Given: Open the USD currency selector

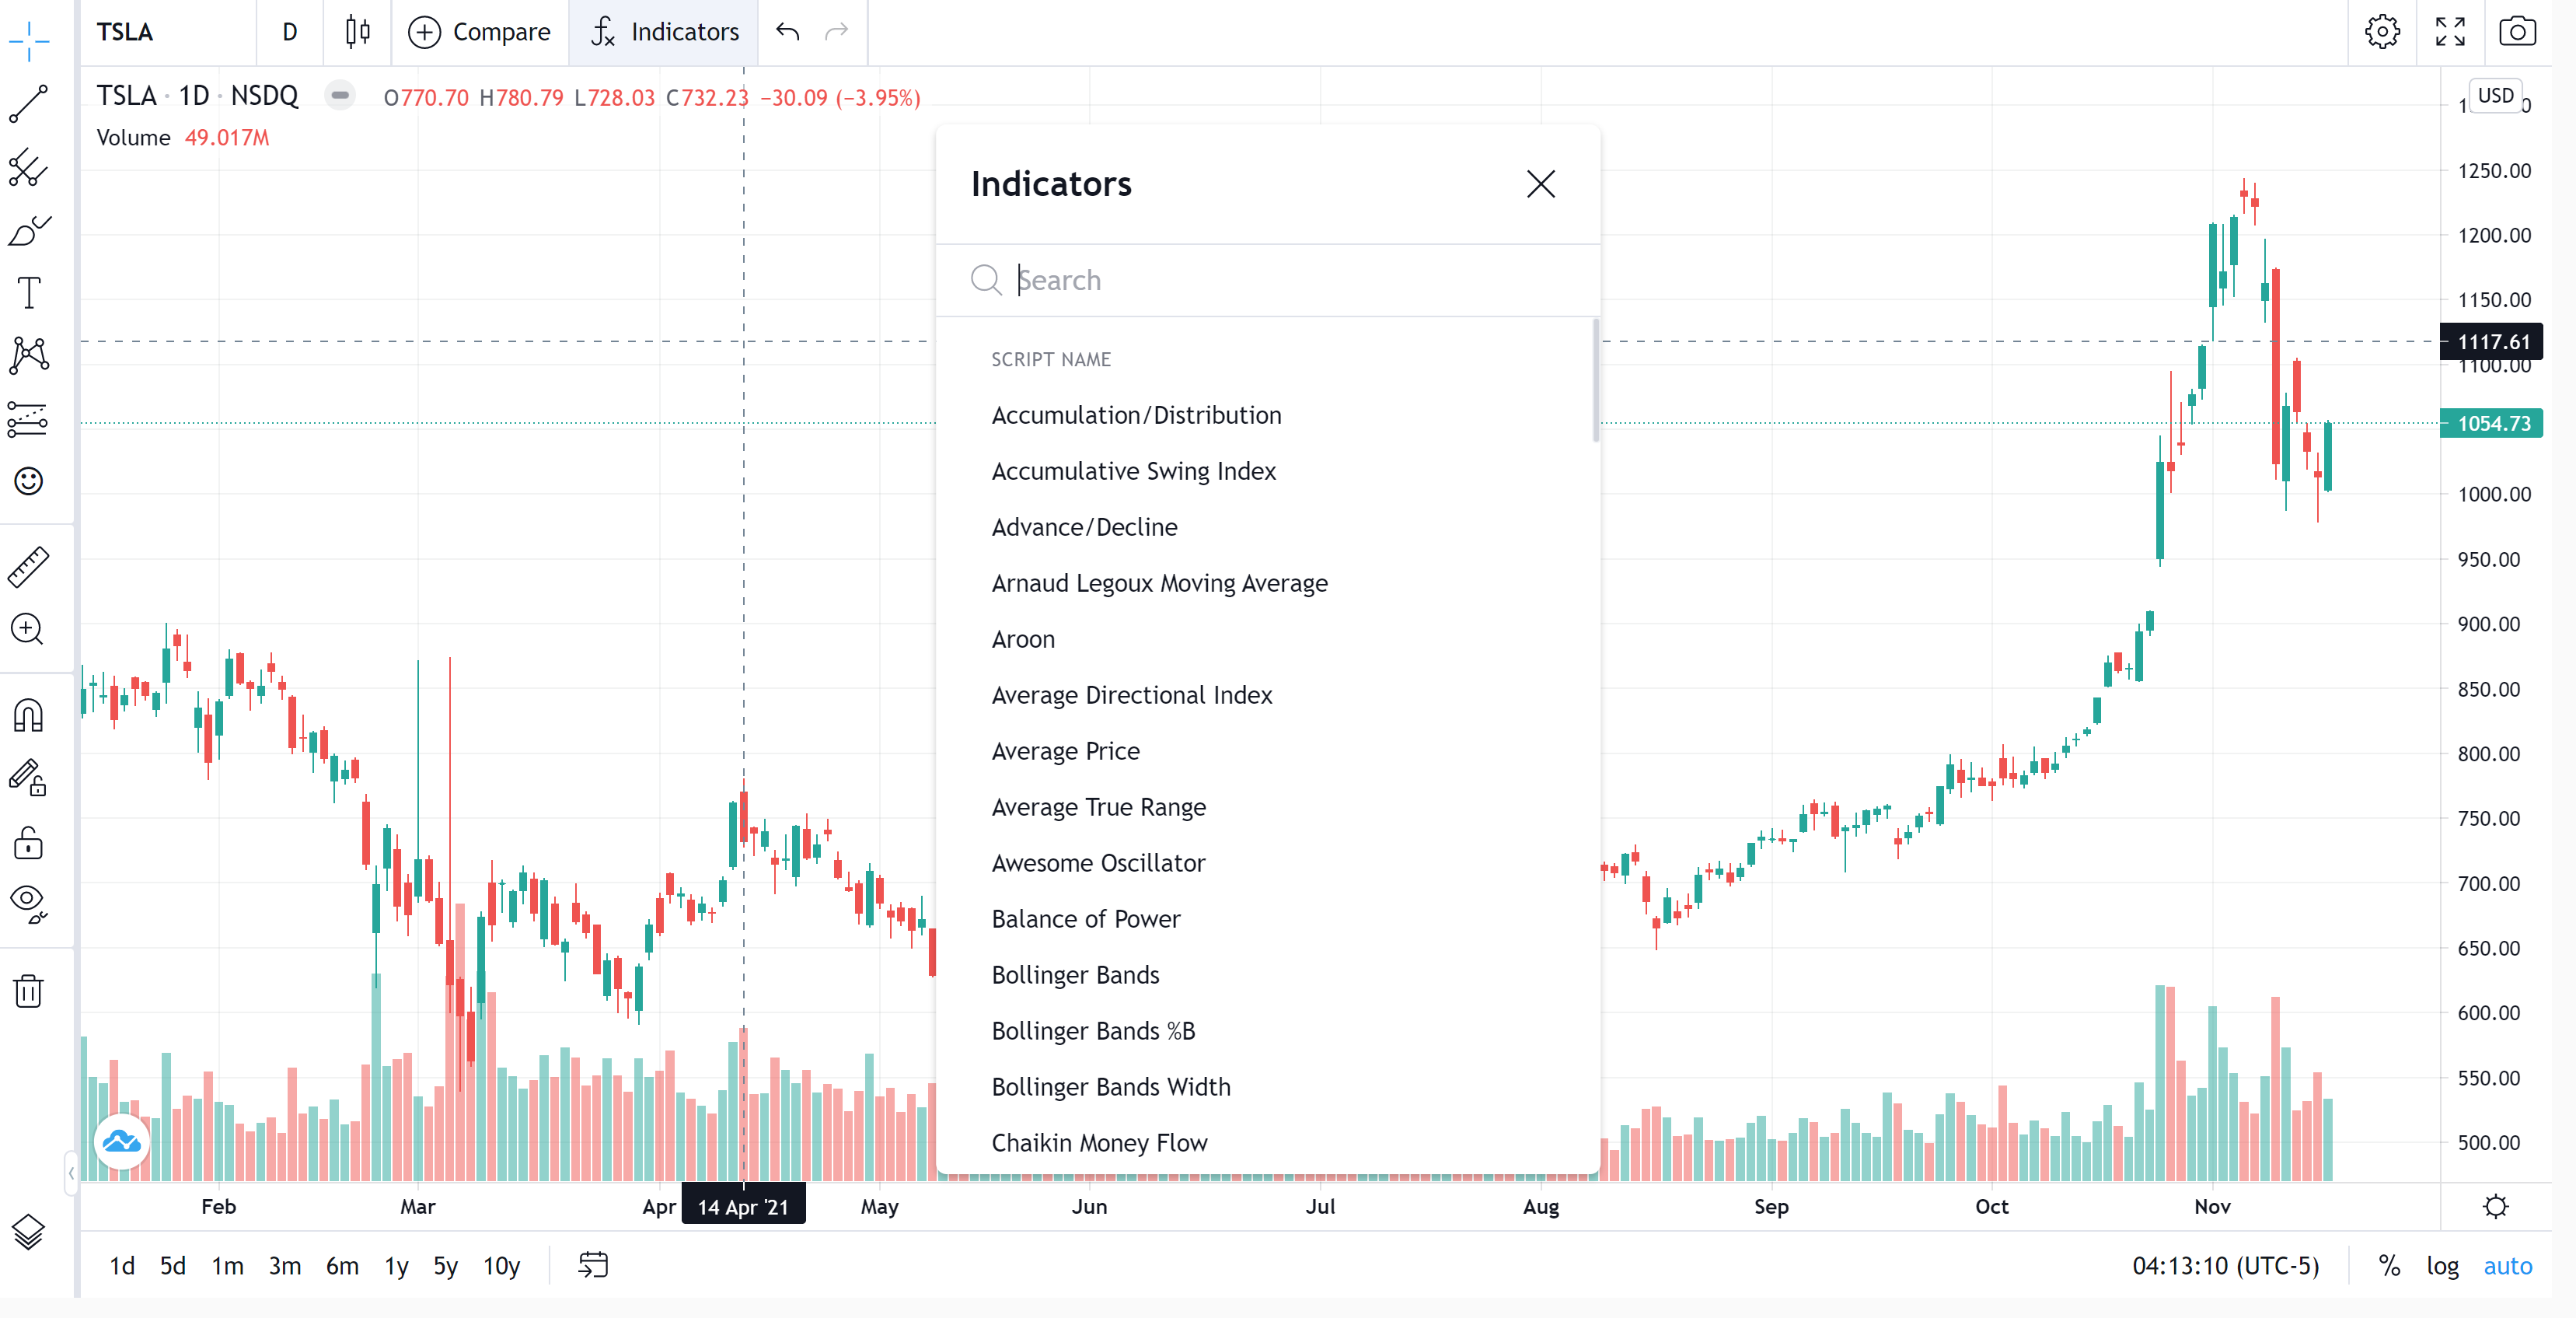Looking at the screenshot, I should click(x=2495, y=96).
